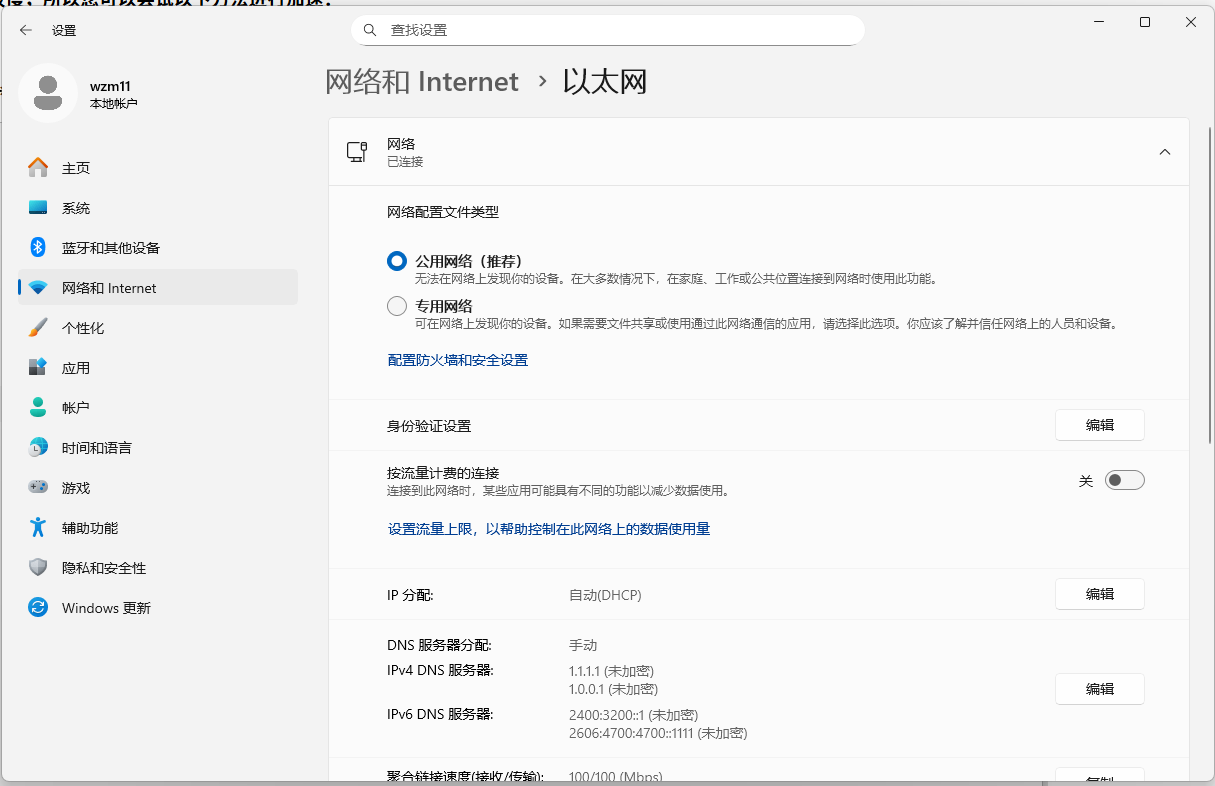Collapse the 网络 section chevron

click(1165, 152)
